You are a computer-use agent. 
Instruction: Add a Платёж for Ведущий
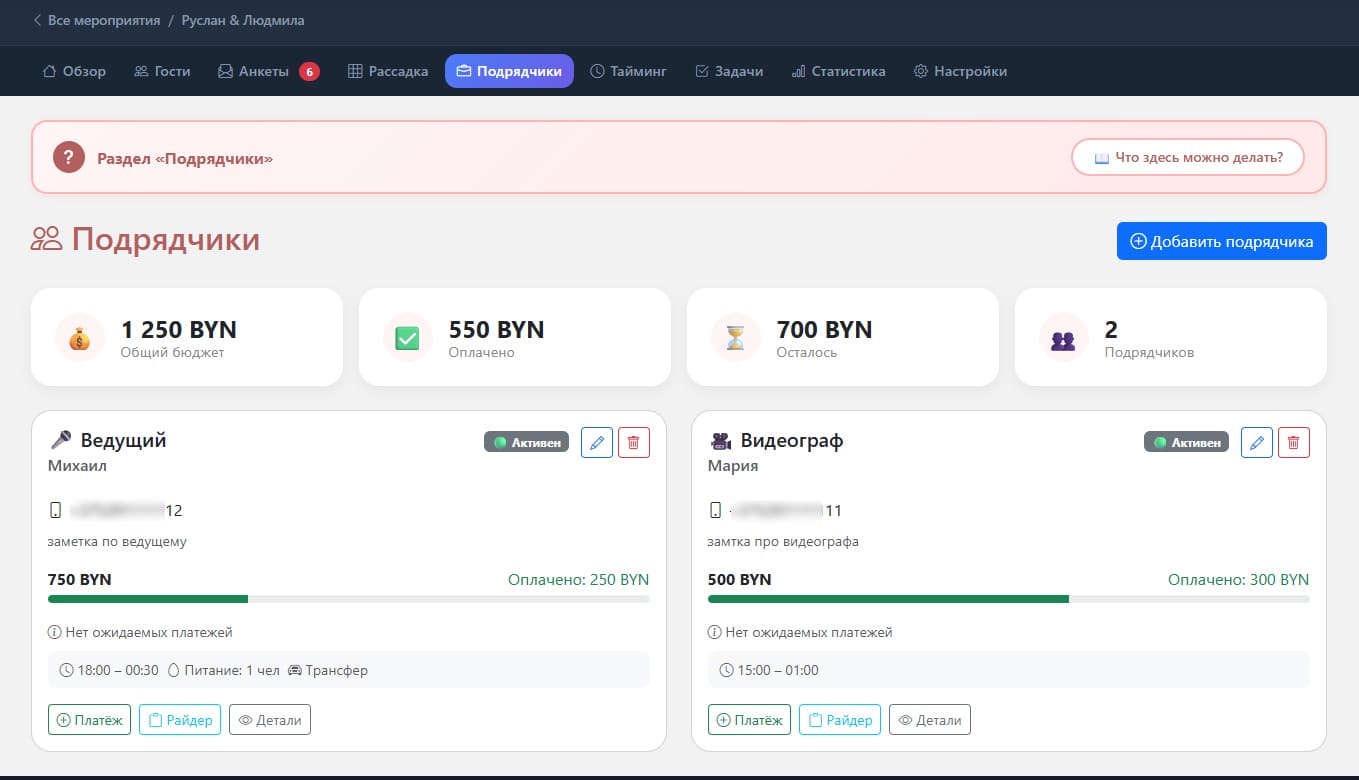pos(89,720)
